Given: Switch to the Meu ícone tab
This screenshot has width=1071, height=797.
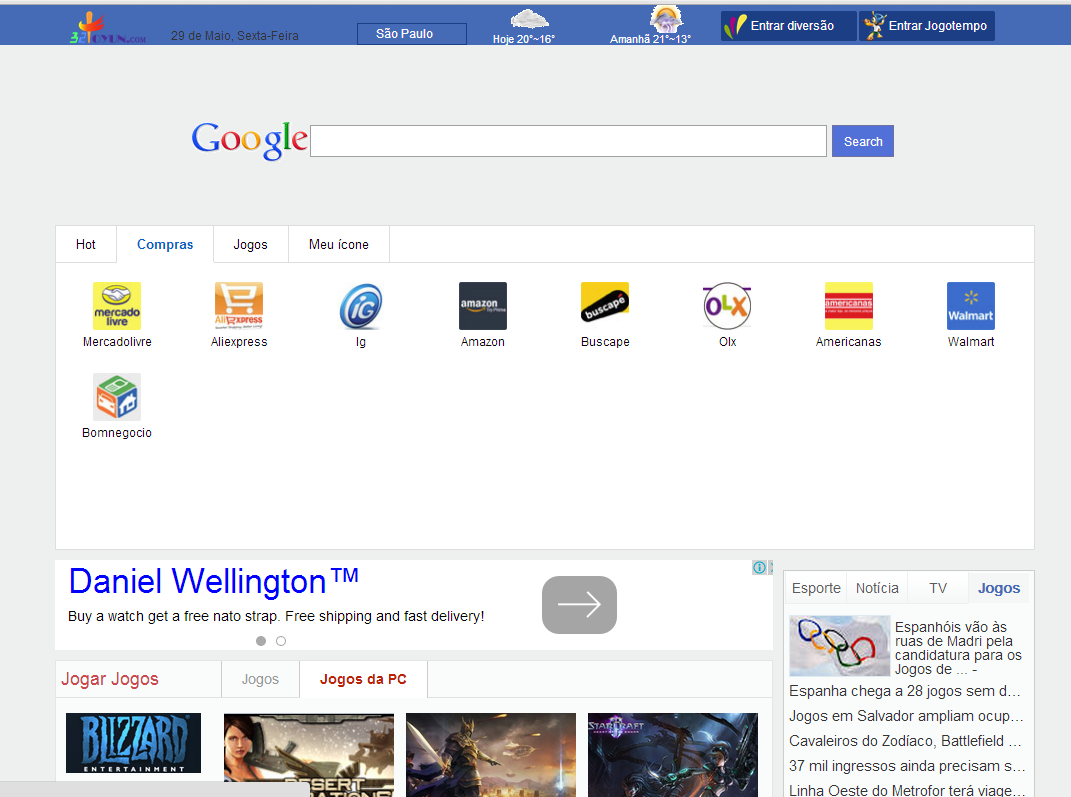Looking at the screenshot, I should tap(339, 244).
